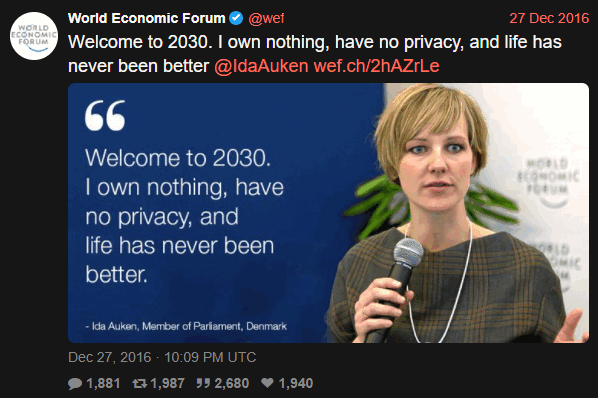
Task: Click the Ida Auken attribution caption
Action: tap(186, 326)
